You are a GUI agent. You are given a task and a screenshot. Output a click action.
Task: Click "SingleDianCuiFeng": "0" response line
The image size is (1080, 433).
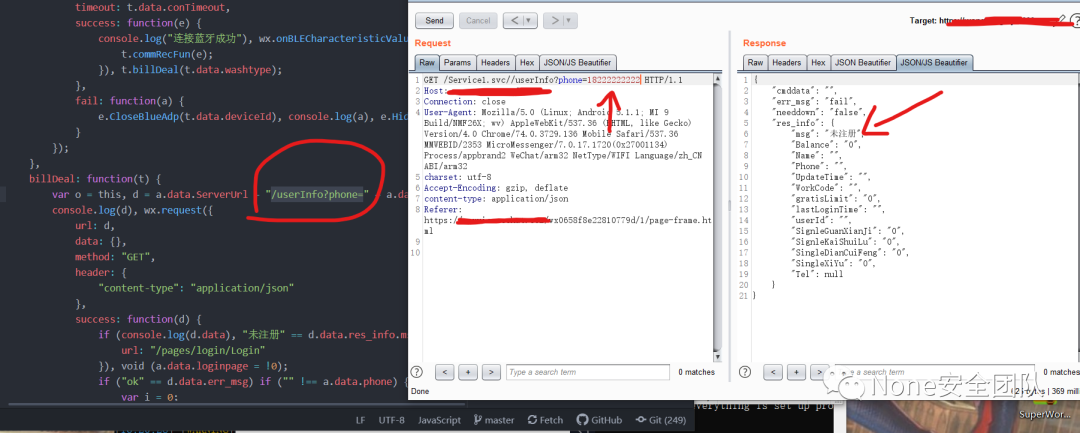click(851, 252)
